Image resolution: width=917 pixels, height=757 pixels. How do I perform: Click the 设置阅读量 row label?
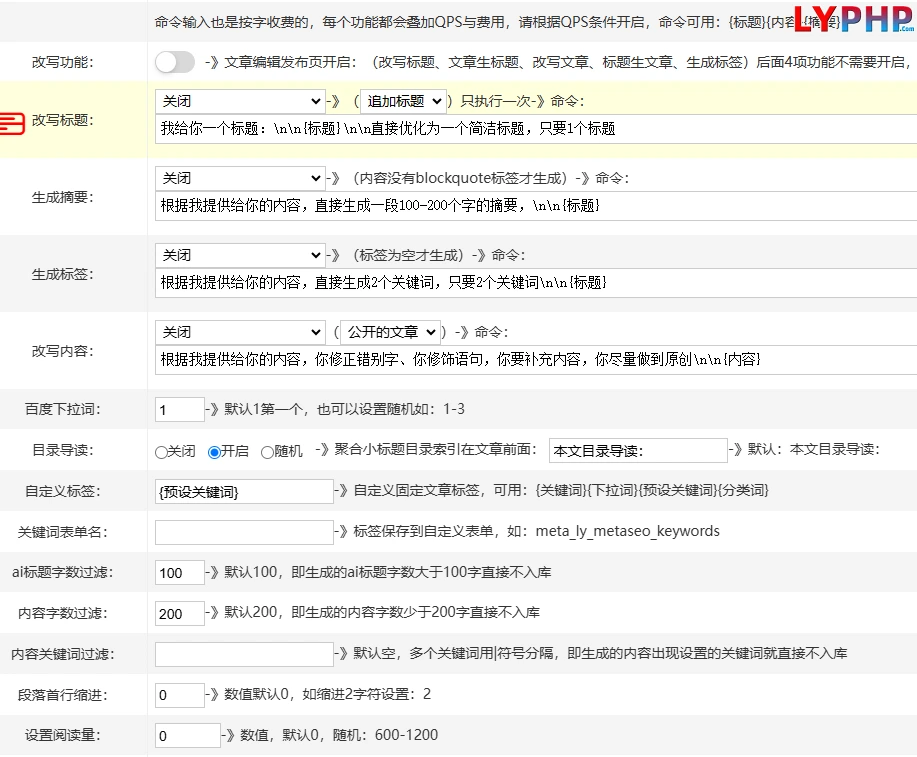(63, 735)
